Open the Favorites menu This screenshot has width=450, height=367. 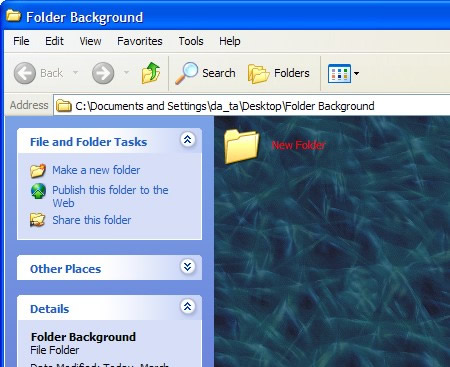140,41
